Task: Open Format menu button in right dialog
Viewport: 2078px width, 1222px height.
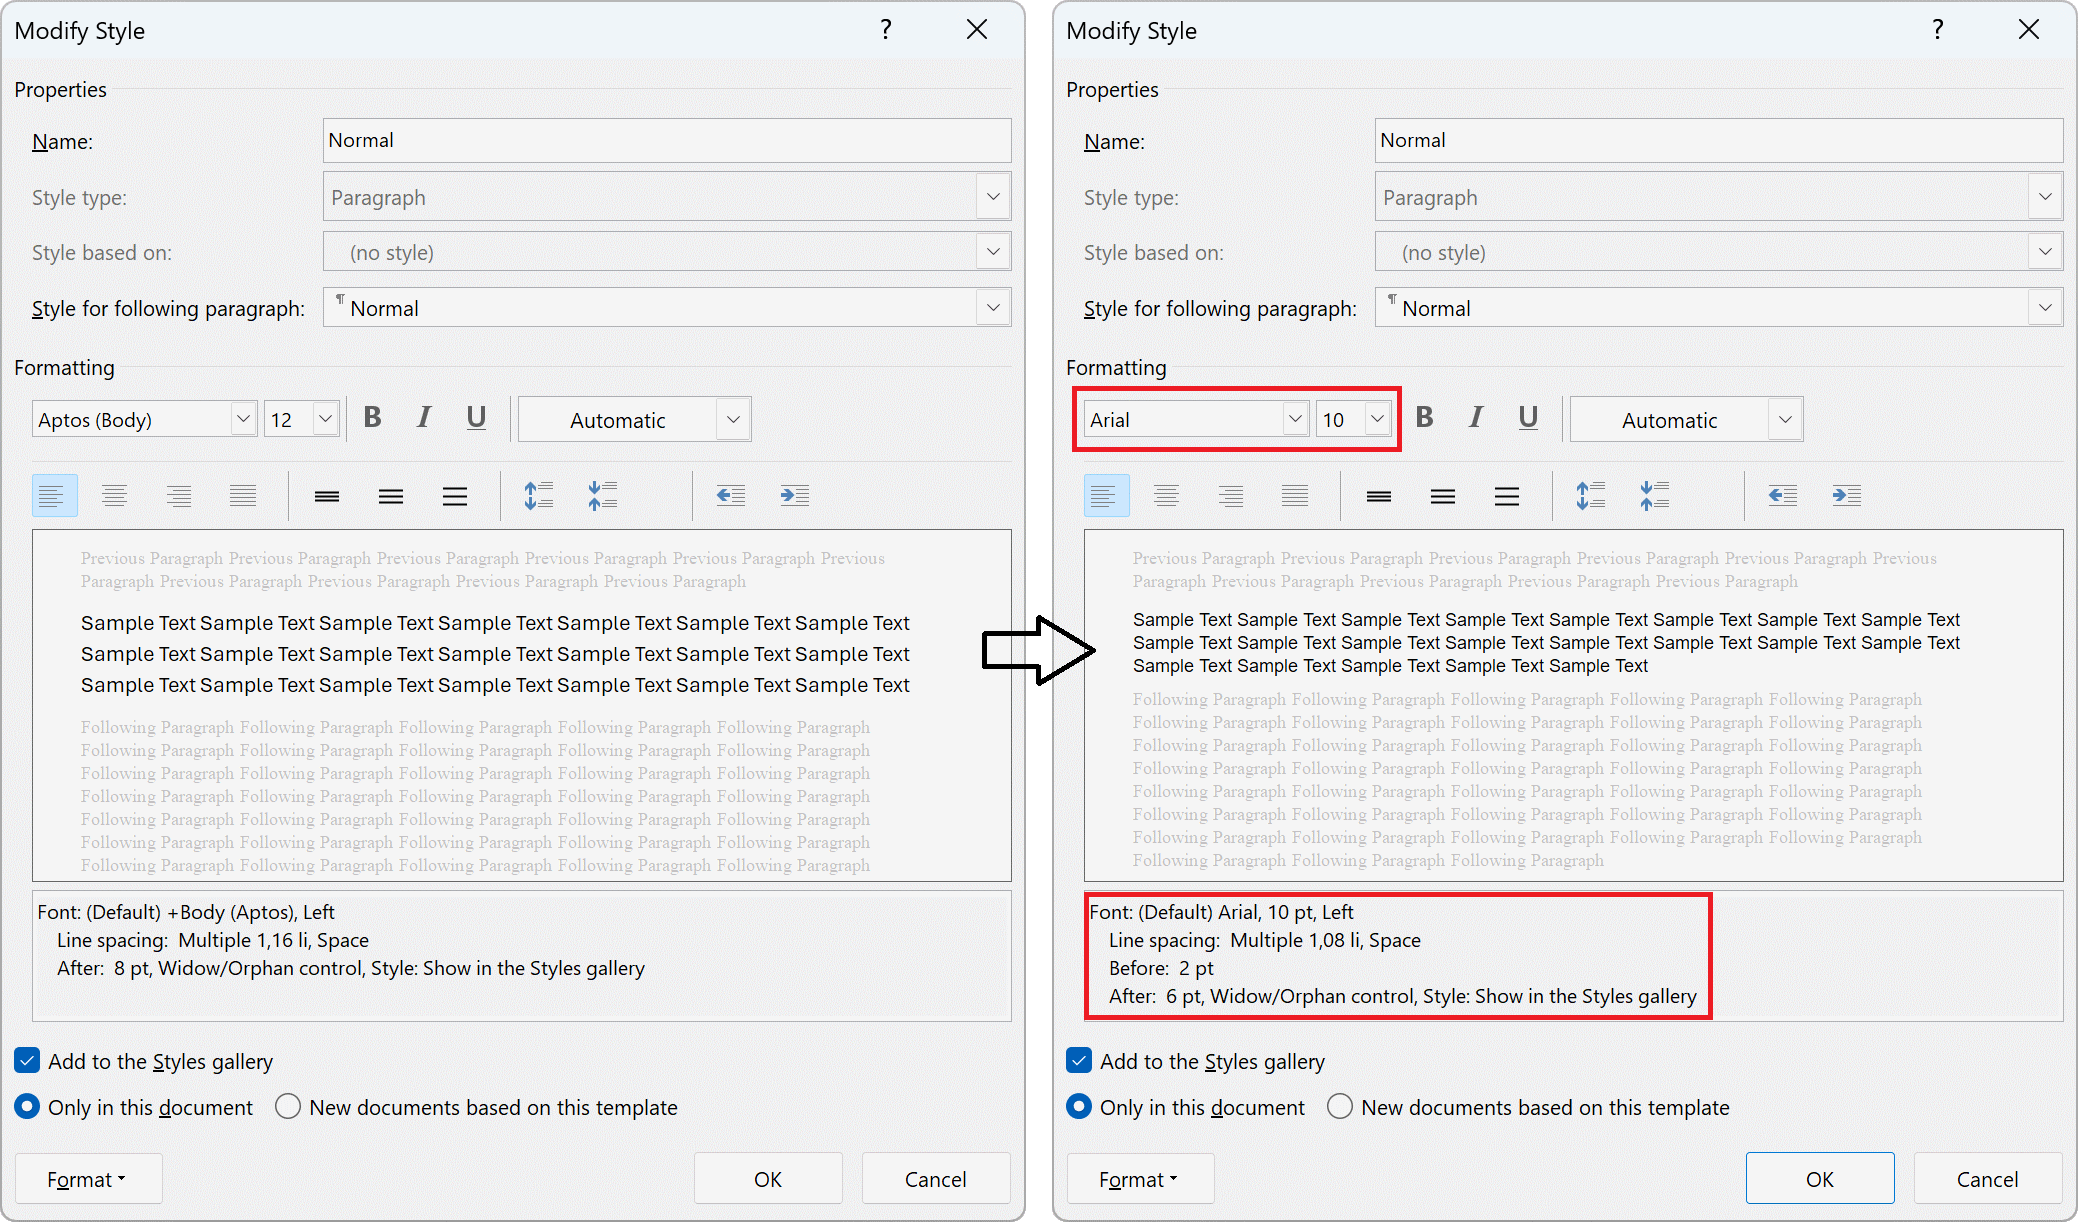Action: pos(1140,1179)
